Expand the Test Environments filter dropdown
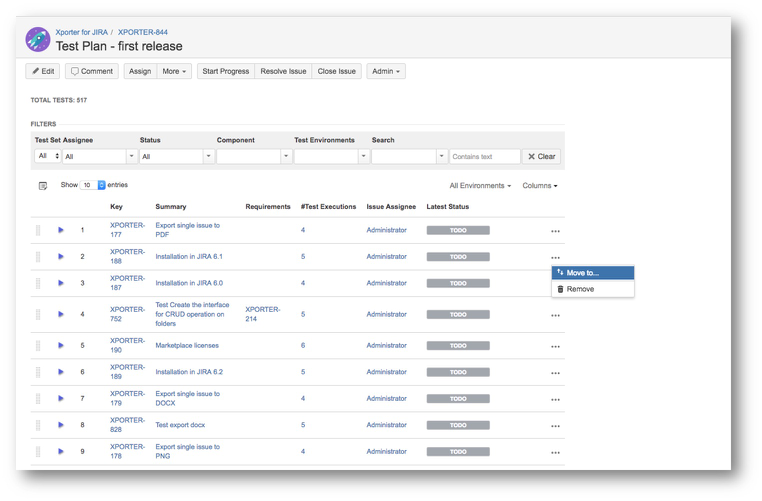The height and width of the screenshot is (501, 762). 364,156
